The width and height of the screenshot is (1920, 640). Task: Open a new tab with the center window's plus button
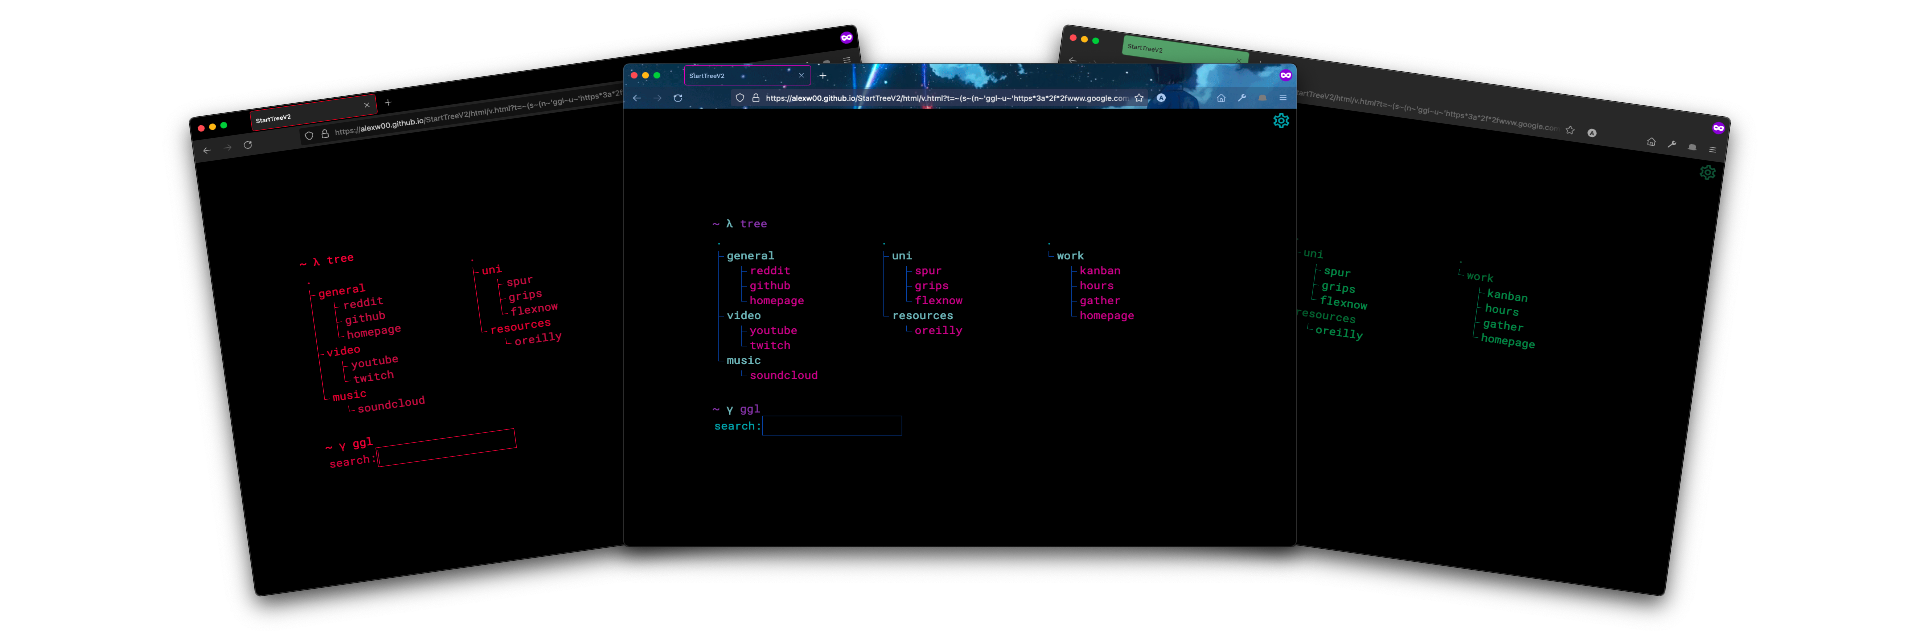tap(823, 75)
